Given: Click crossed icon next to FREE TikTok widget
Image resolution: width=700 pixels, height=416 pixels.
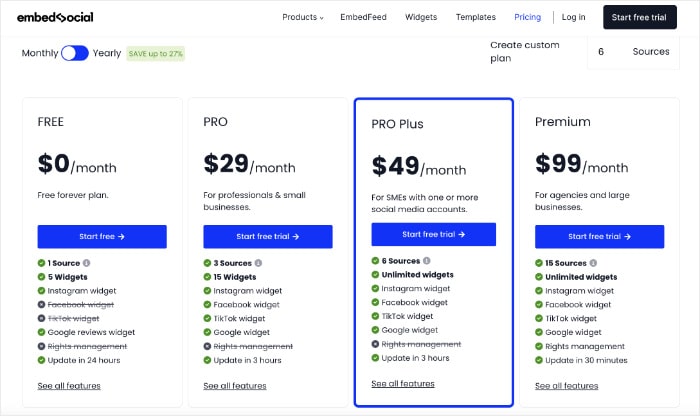Looking at the screenshot, I should pos(42,318).
